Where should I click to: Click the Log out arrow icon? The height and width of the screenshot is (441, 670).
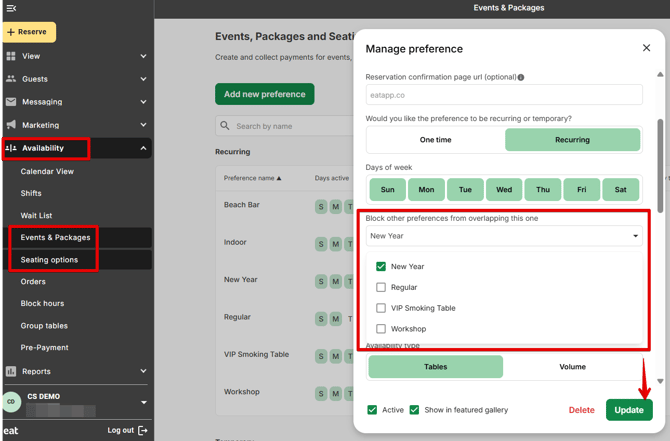coord(143,430)
